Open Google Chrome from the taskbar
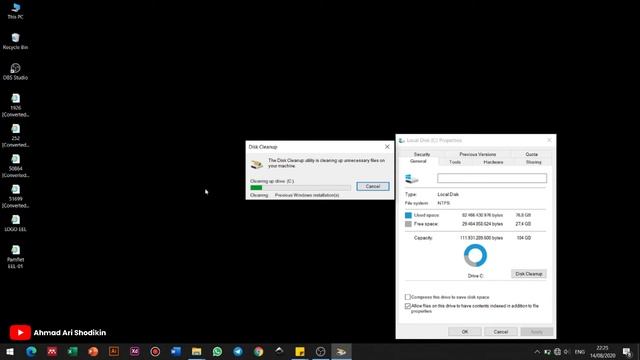This screenshot has height=360, width=640. tap(258, 351)
